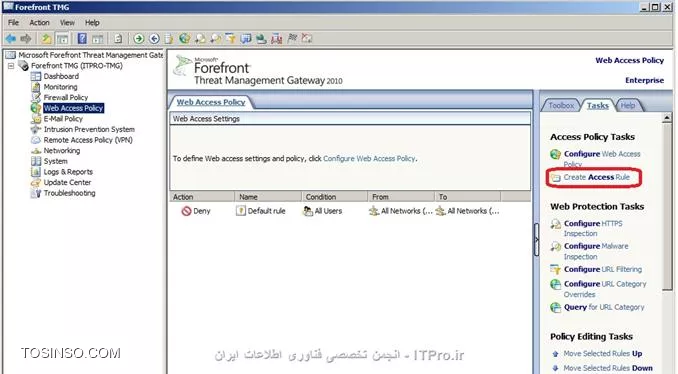Click Move Selected Rules Up
Viewport: 678px width, 374px height.
pos(602,354)
